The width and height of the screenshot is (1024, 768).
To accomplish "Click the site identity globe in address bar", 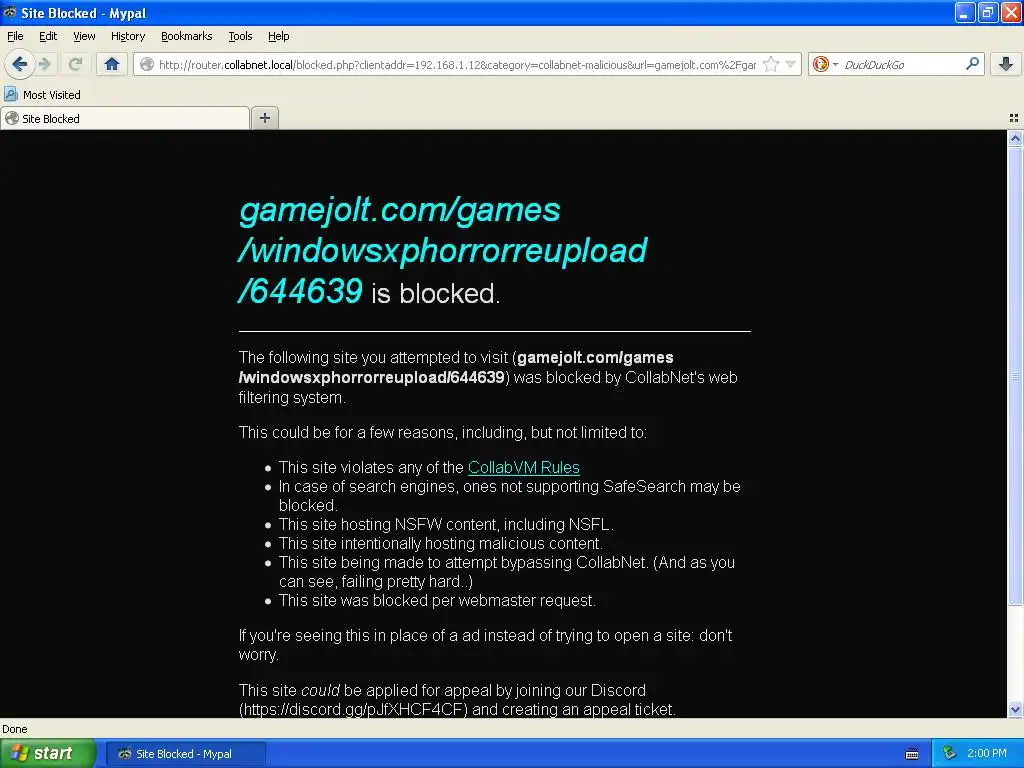I will 147,64.
